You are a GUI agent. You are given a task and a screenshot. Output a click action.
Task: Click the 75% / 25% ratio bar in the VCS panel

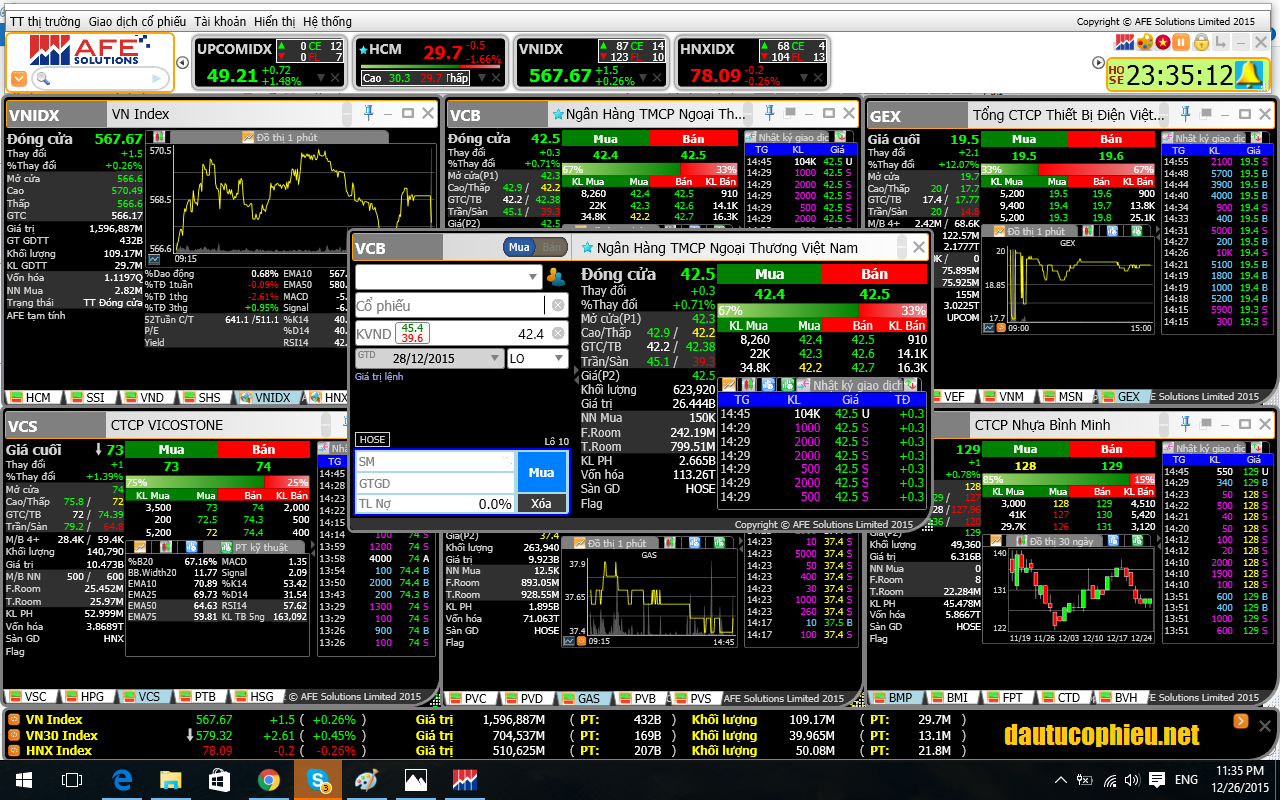coord(218,482)
